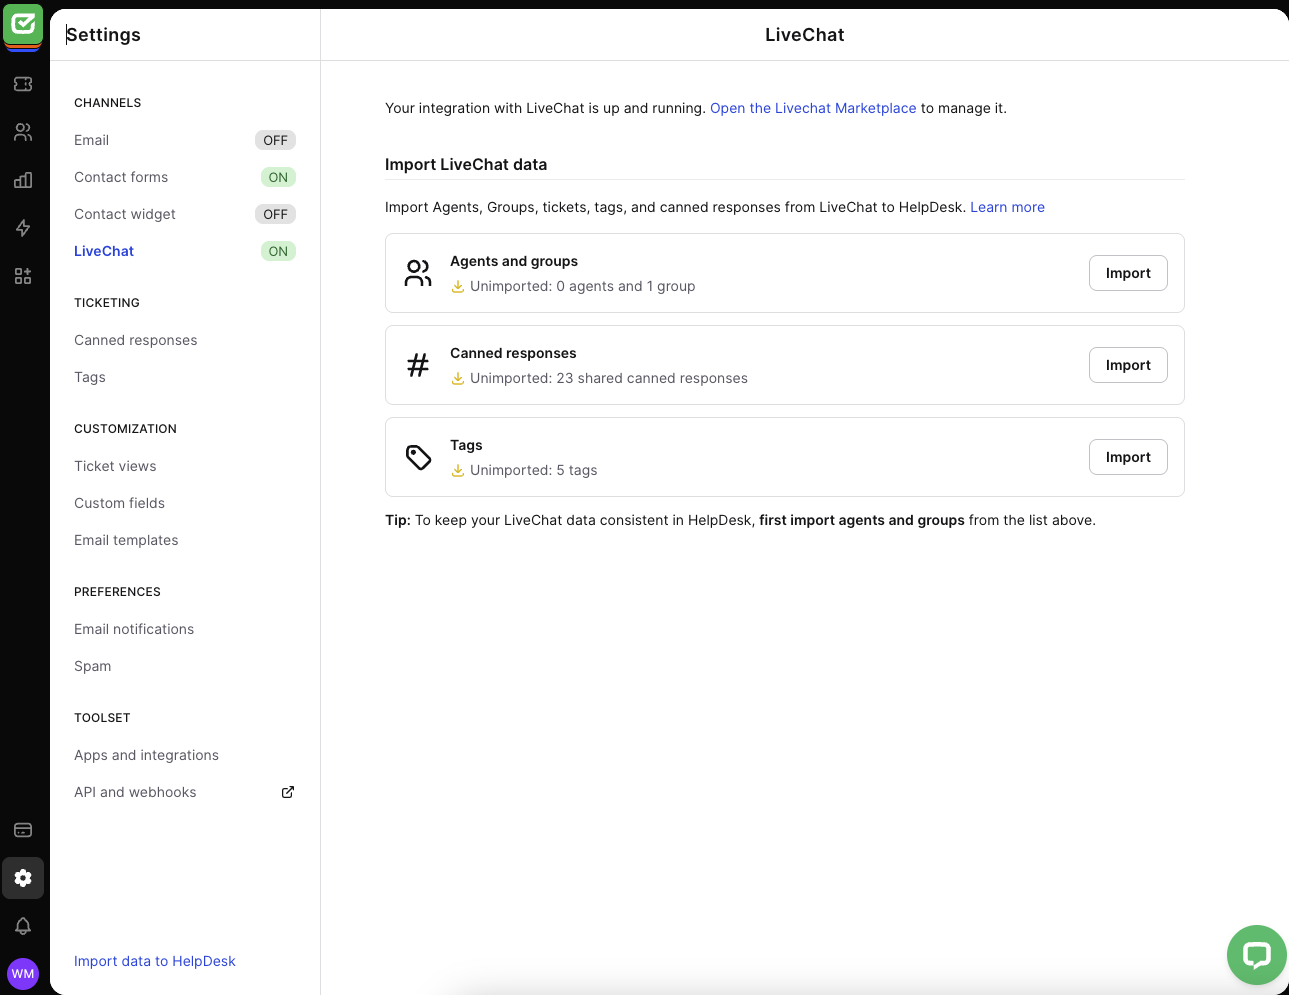The image size is (1289, 995).
Task: Open the Notifications bell icon
Action: pyautogui.click(x=23, y=926)
